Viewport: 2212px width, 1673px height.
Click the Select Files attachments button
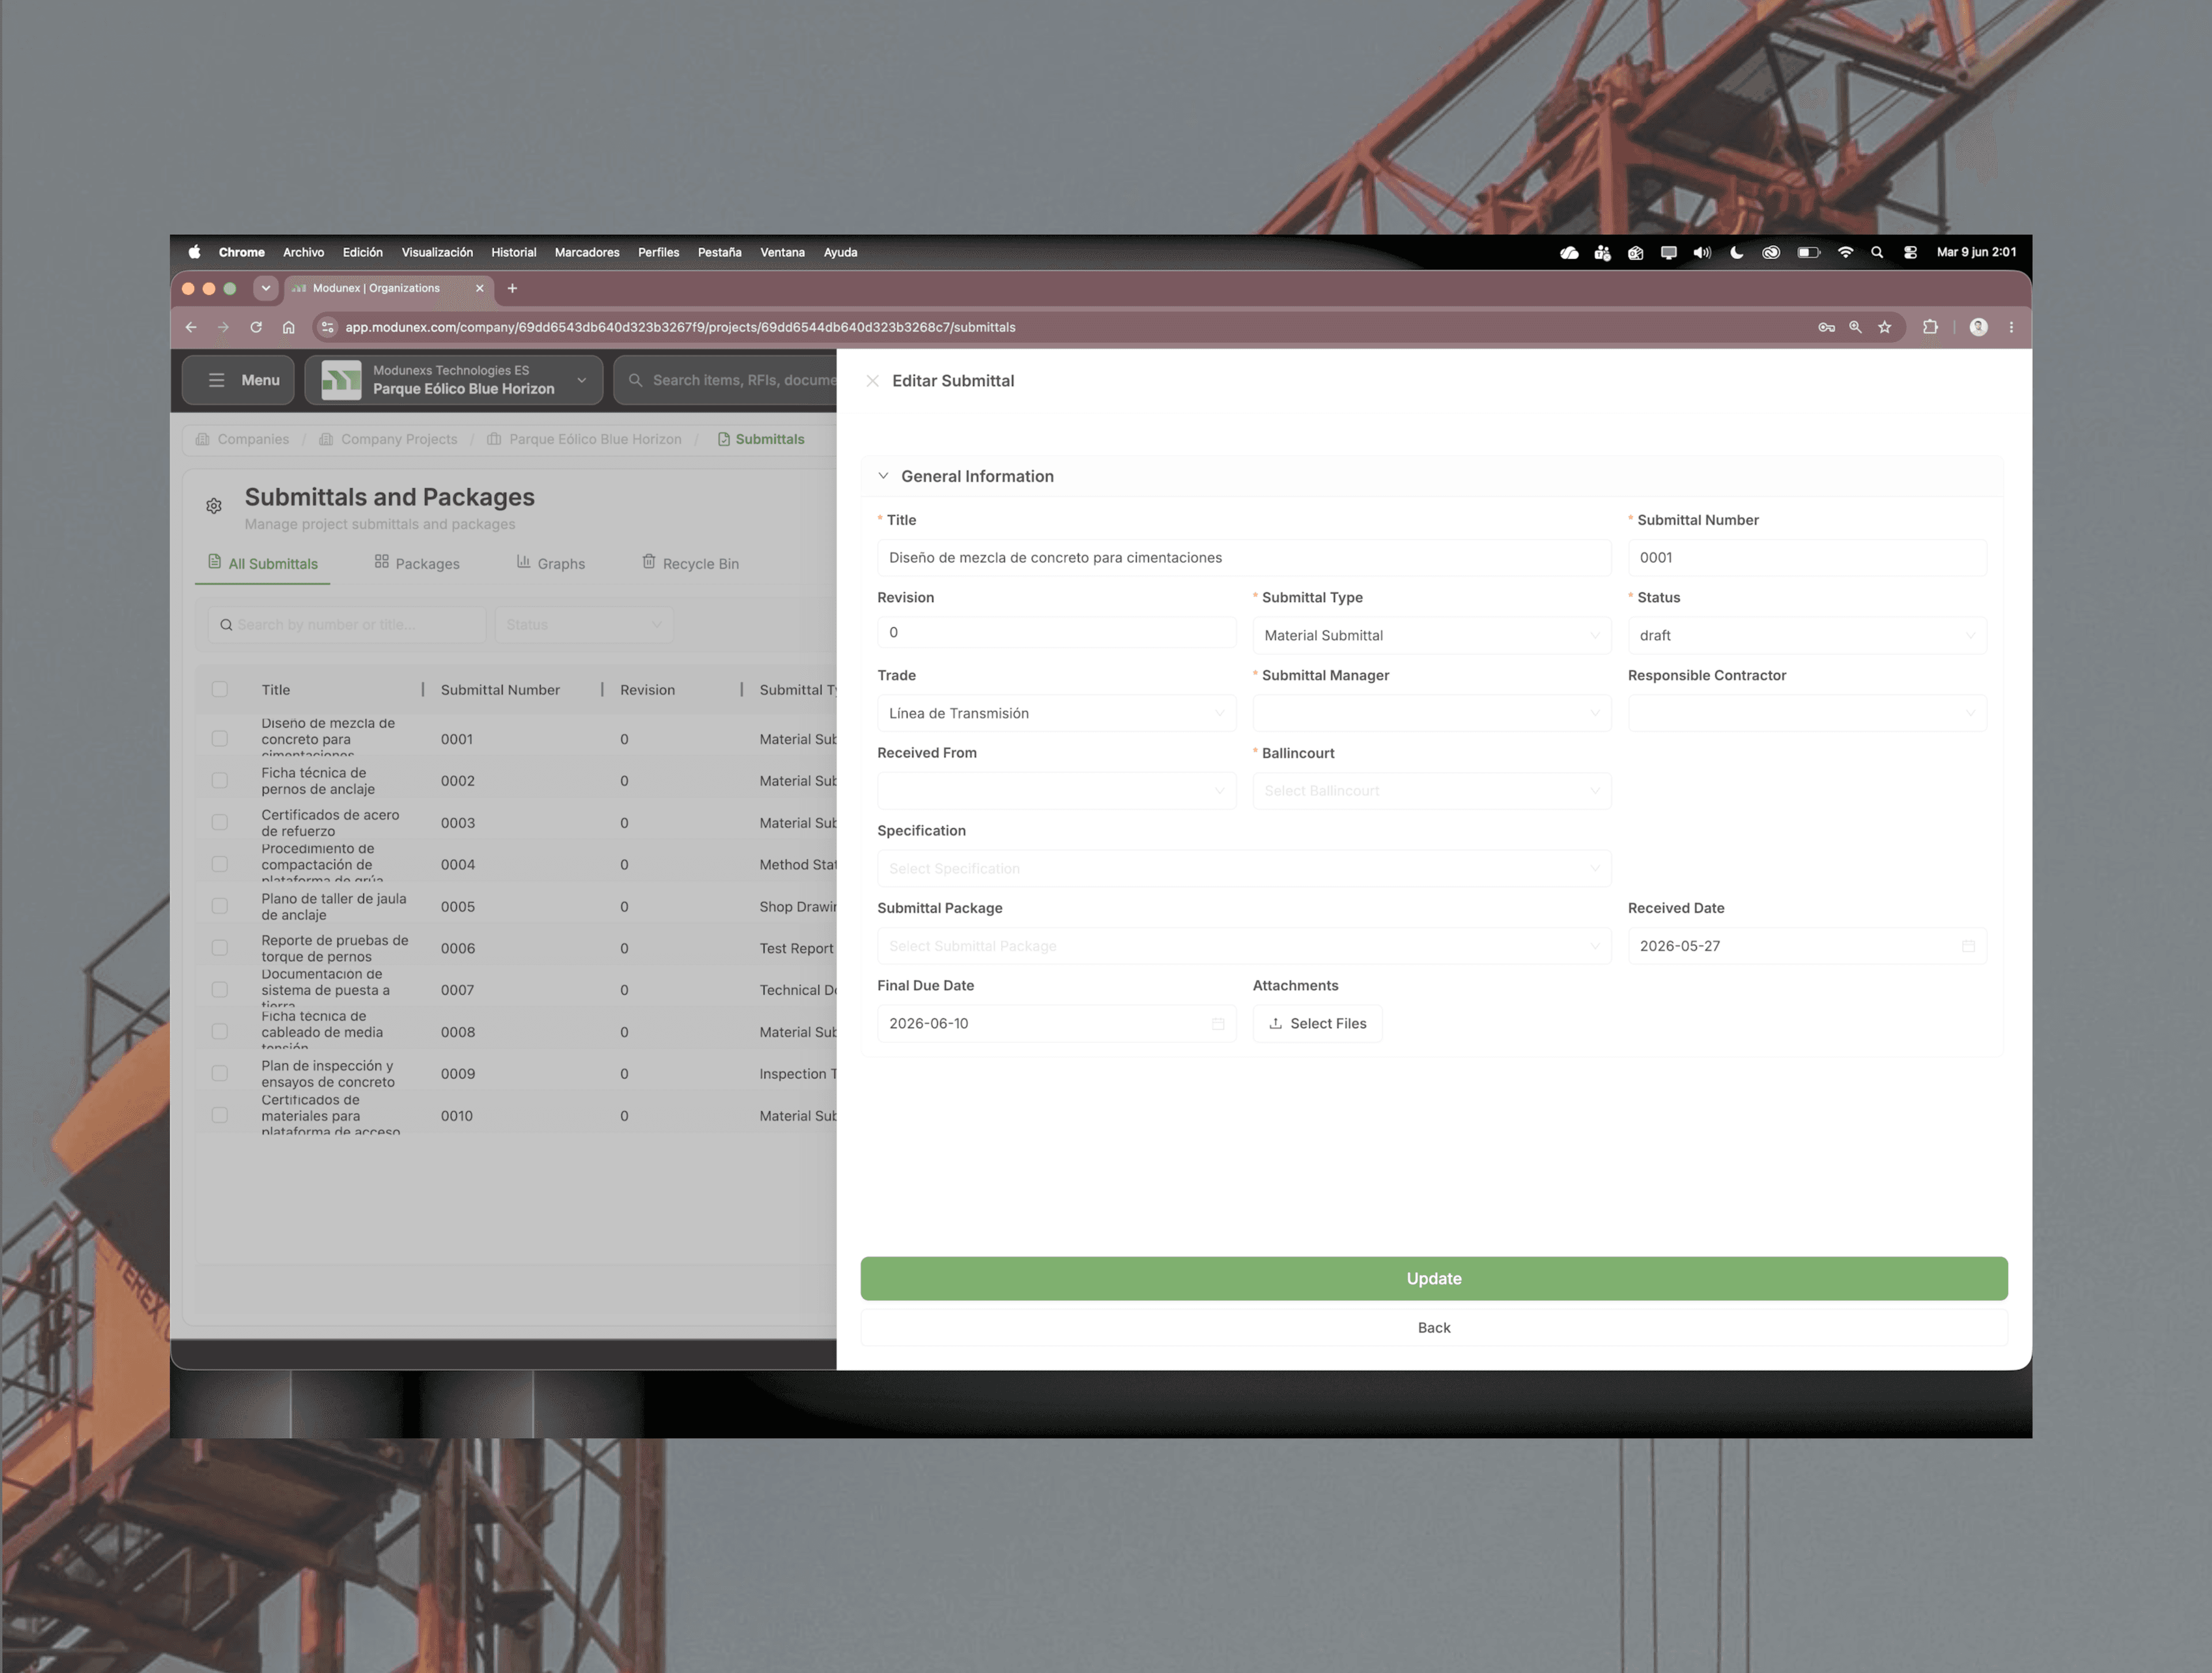(1317, 1024)
